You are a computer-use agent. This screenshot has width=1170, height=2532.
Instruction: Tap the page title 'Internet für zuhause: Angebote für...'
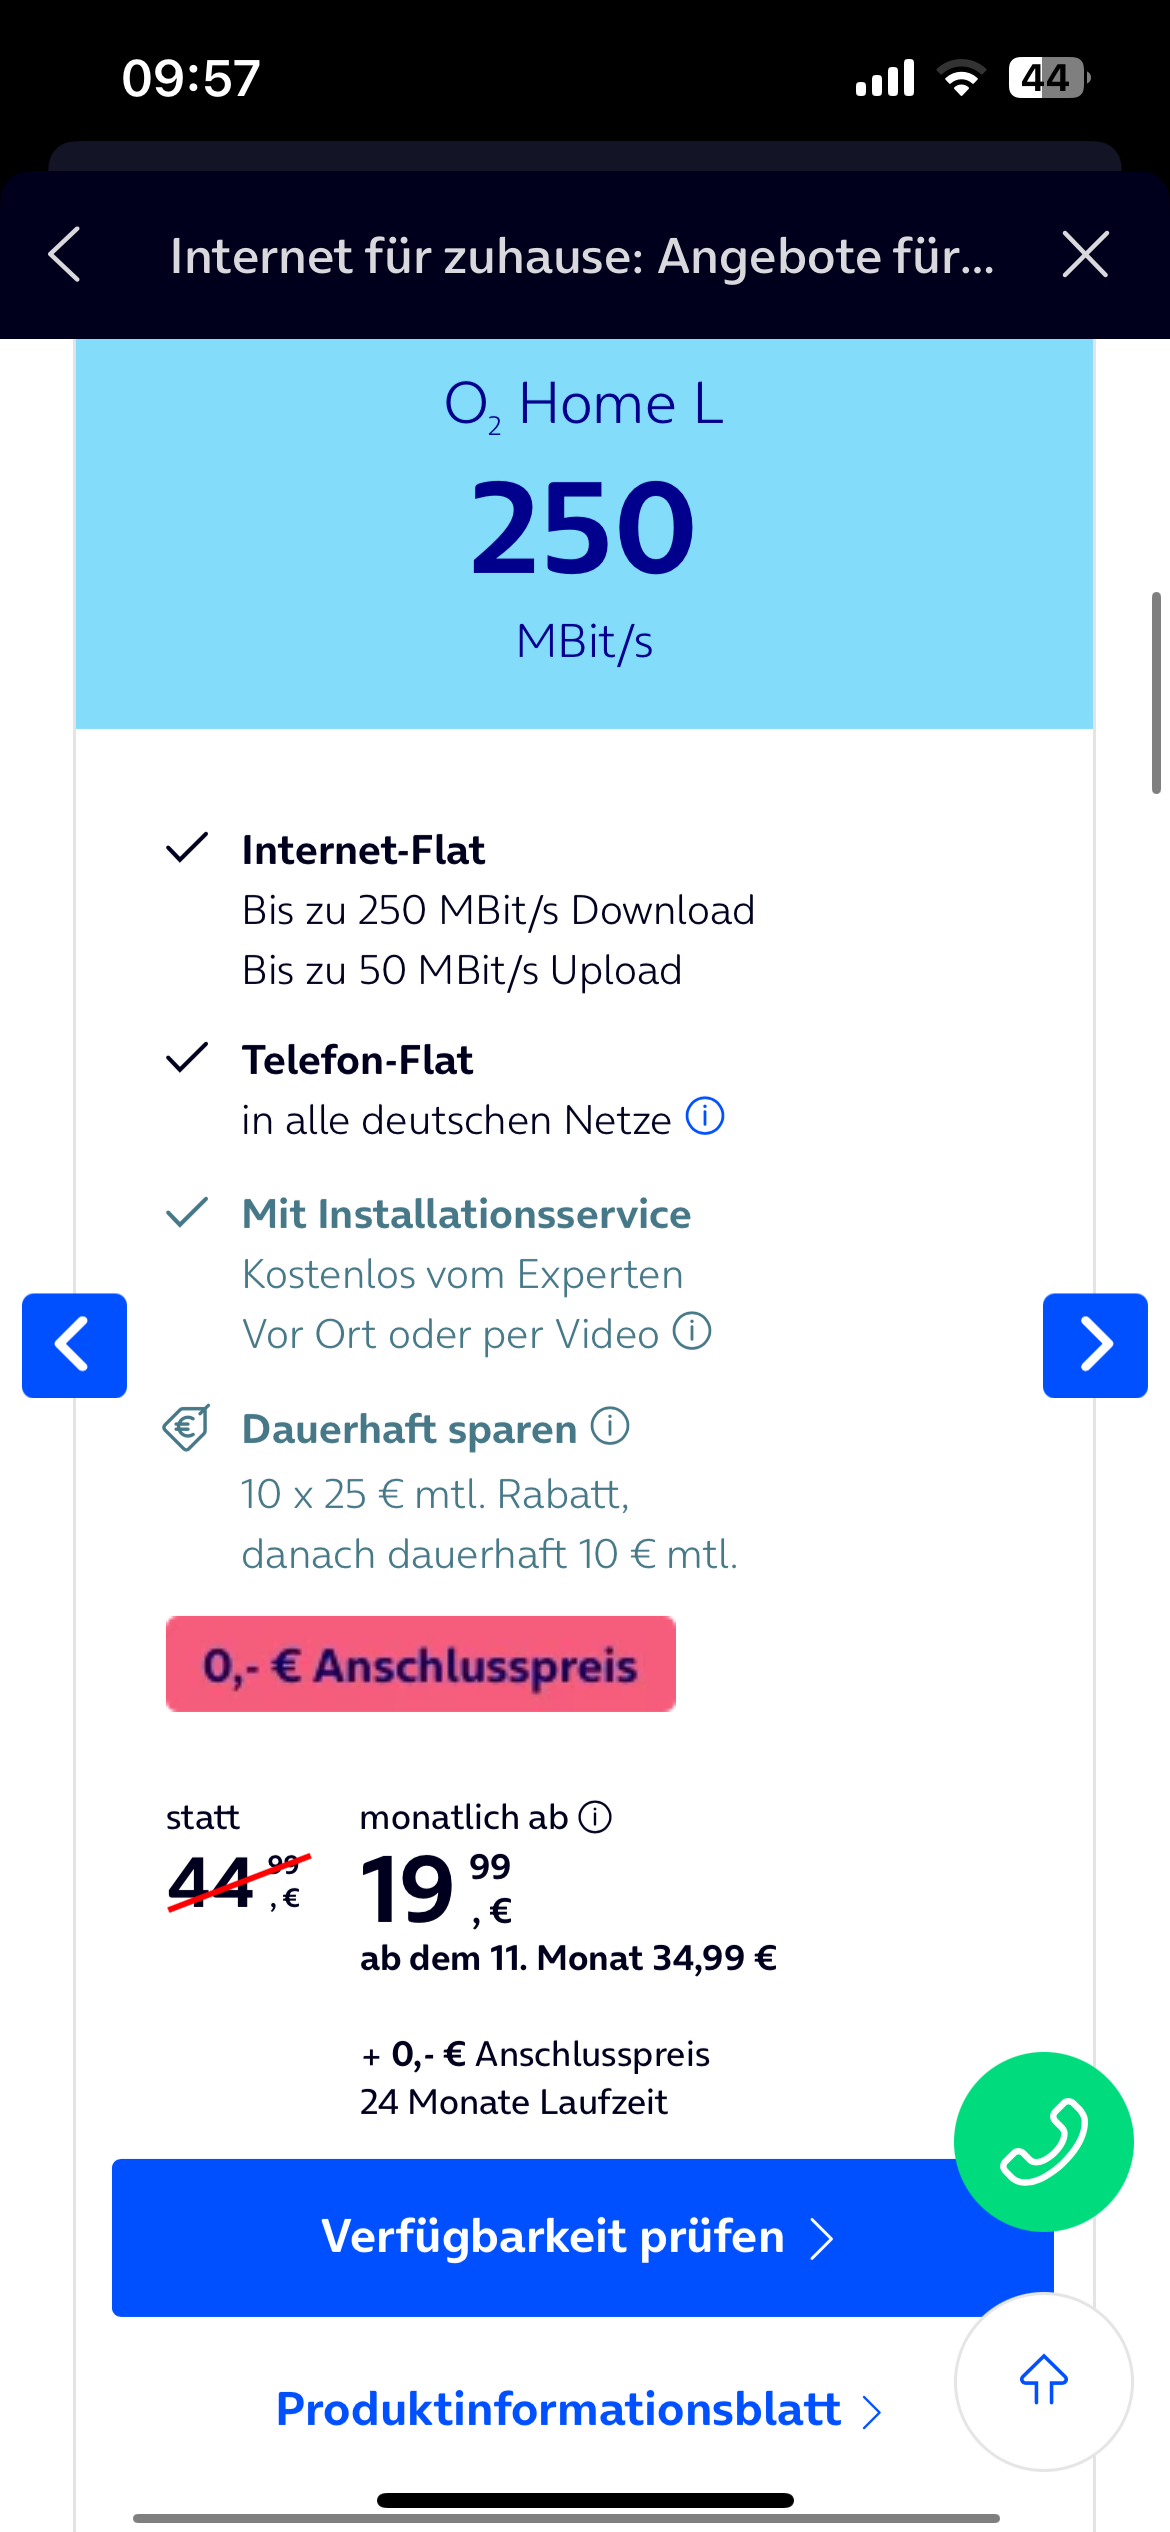582,256
